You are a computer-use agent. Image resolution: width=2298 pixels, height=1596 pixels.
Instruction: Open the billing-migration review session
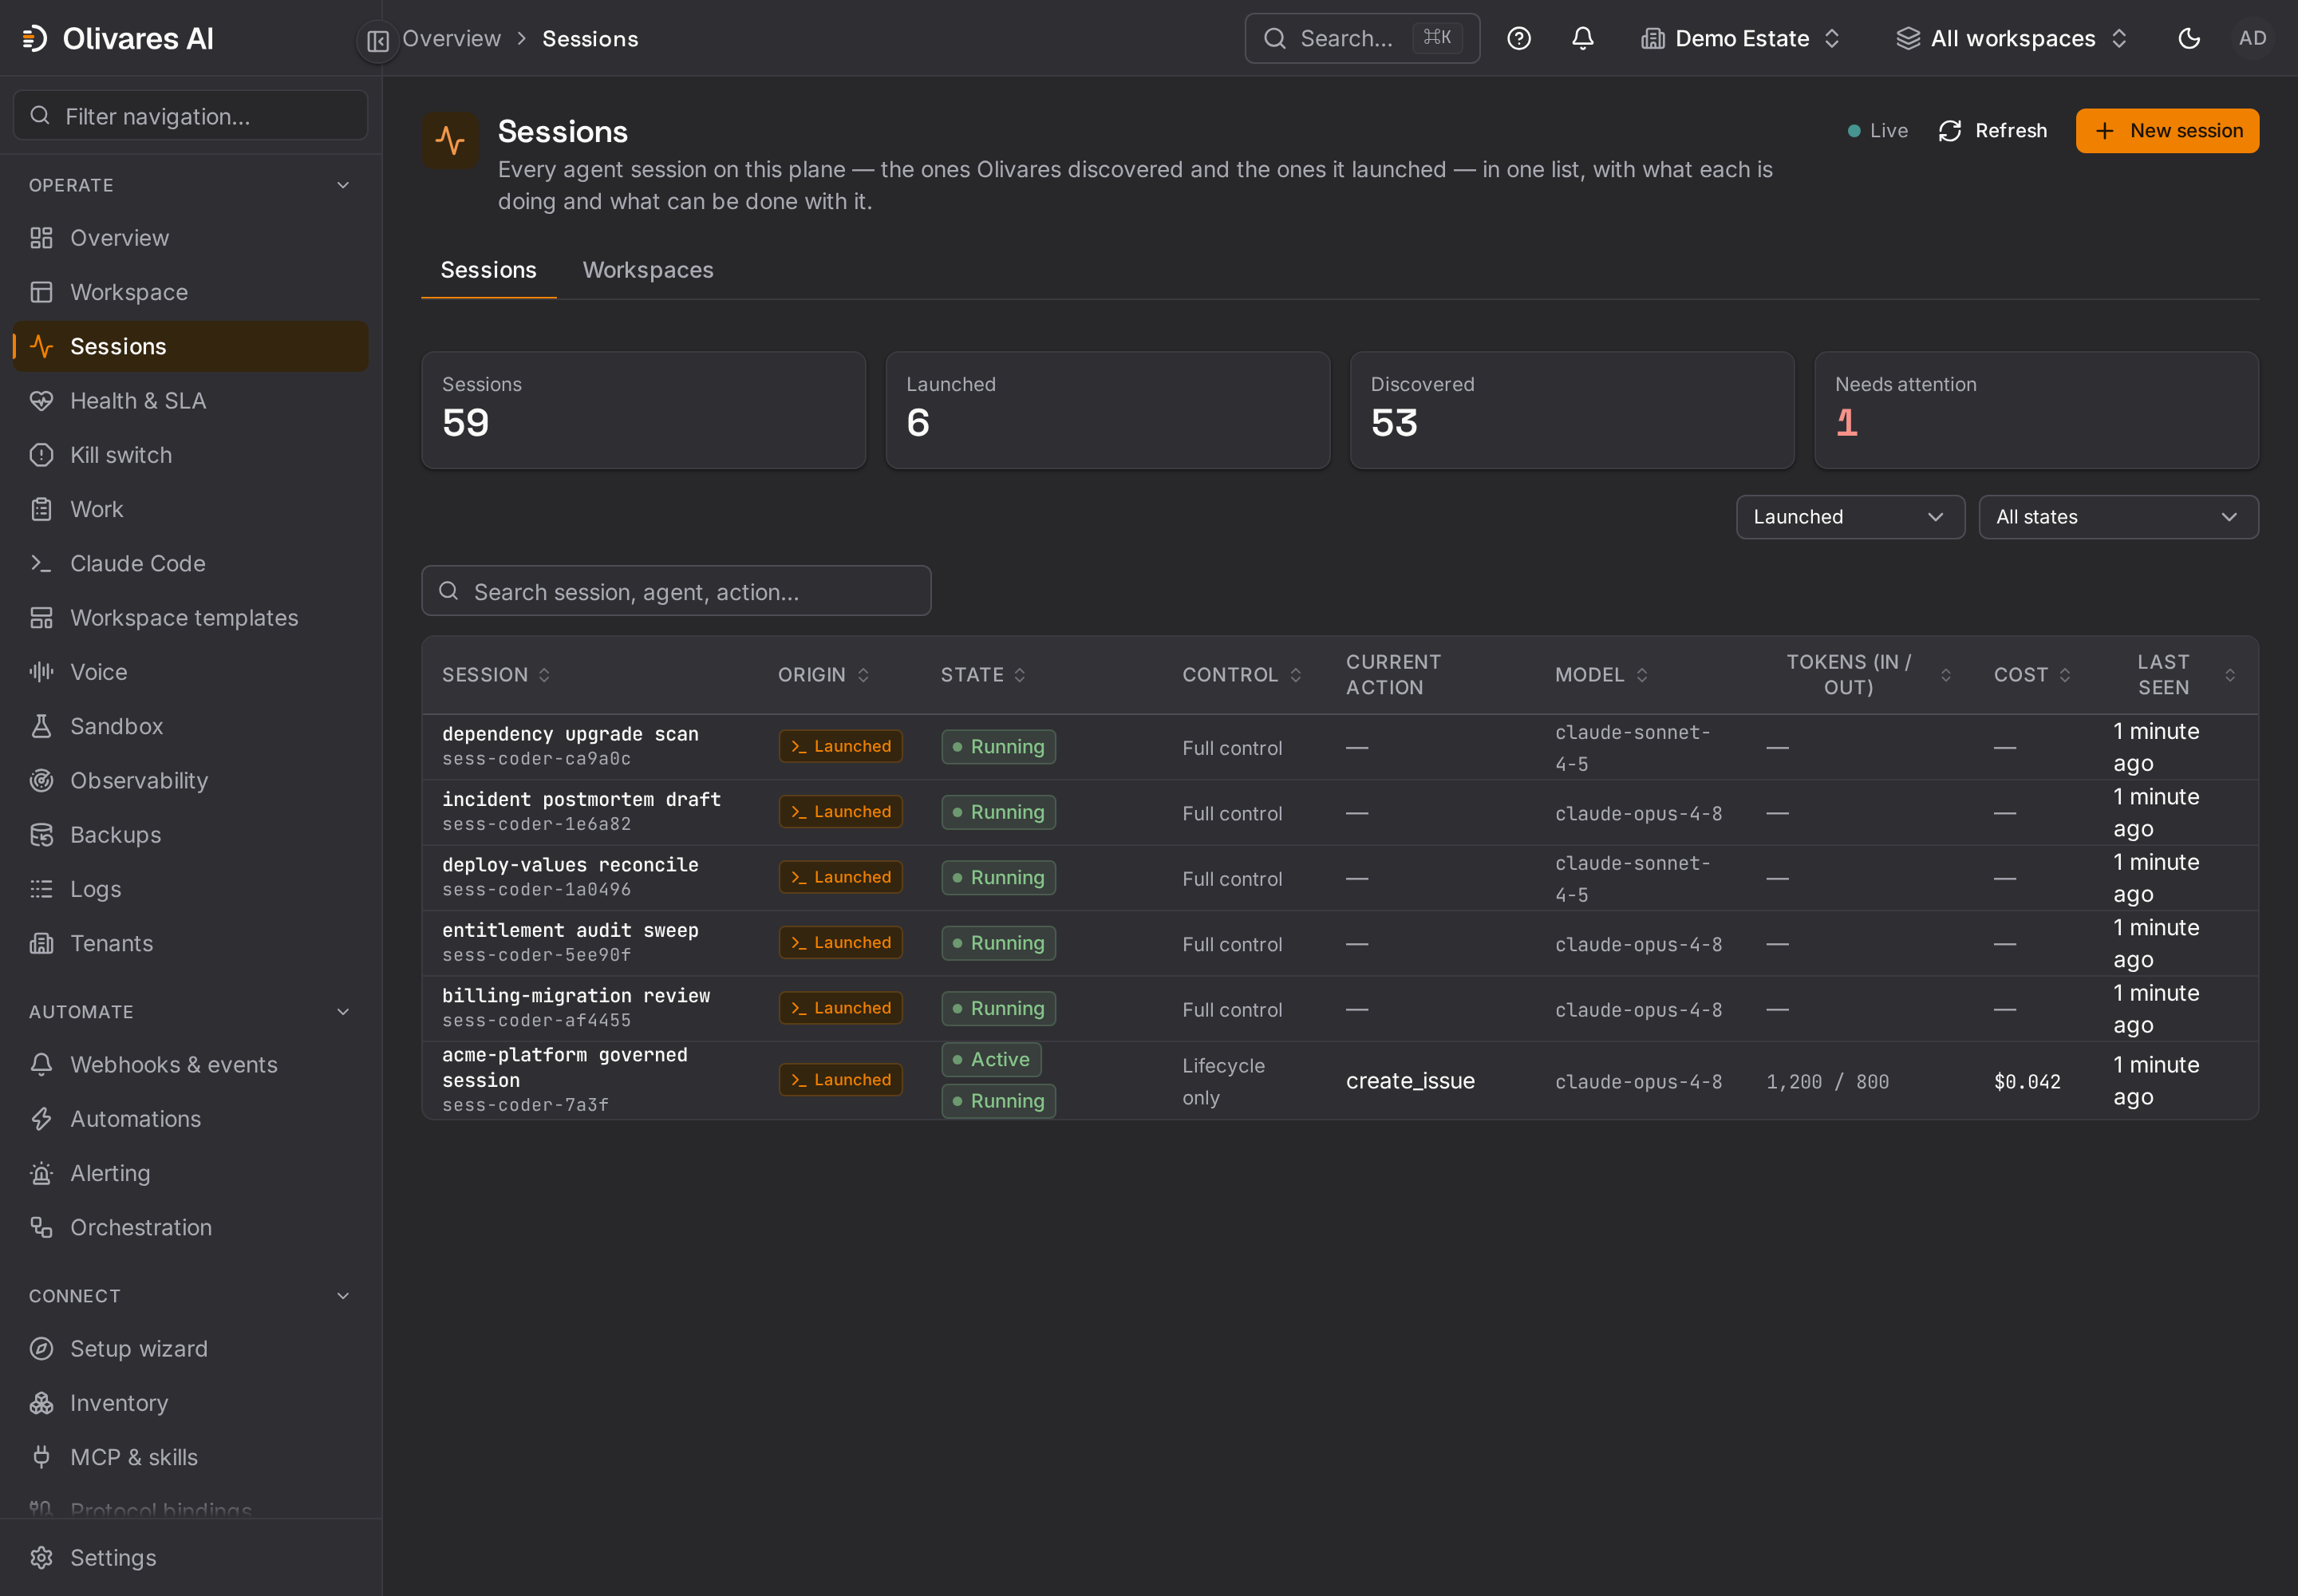(1339, 1009)
